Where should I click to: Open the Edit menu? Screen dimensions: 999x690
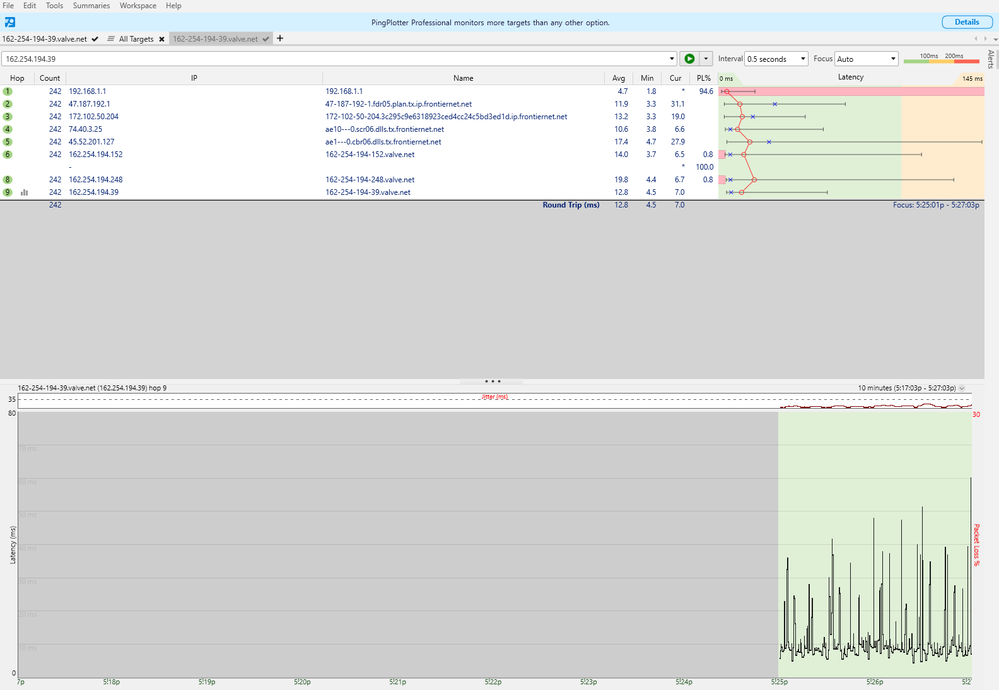coord(30,6)
